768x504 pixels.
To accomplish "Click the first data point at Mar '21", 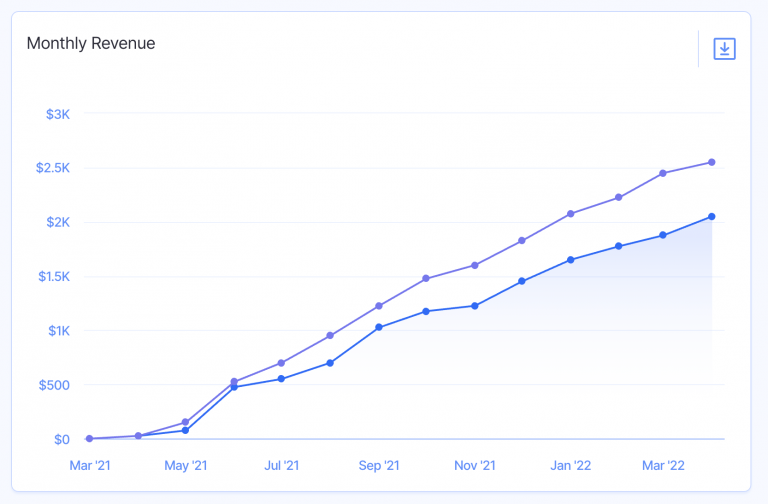I will (90, 438).
